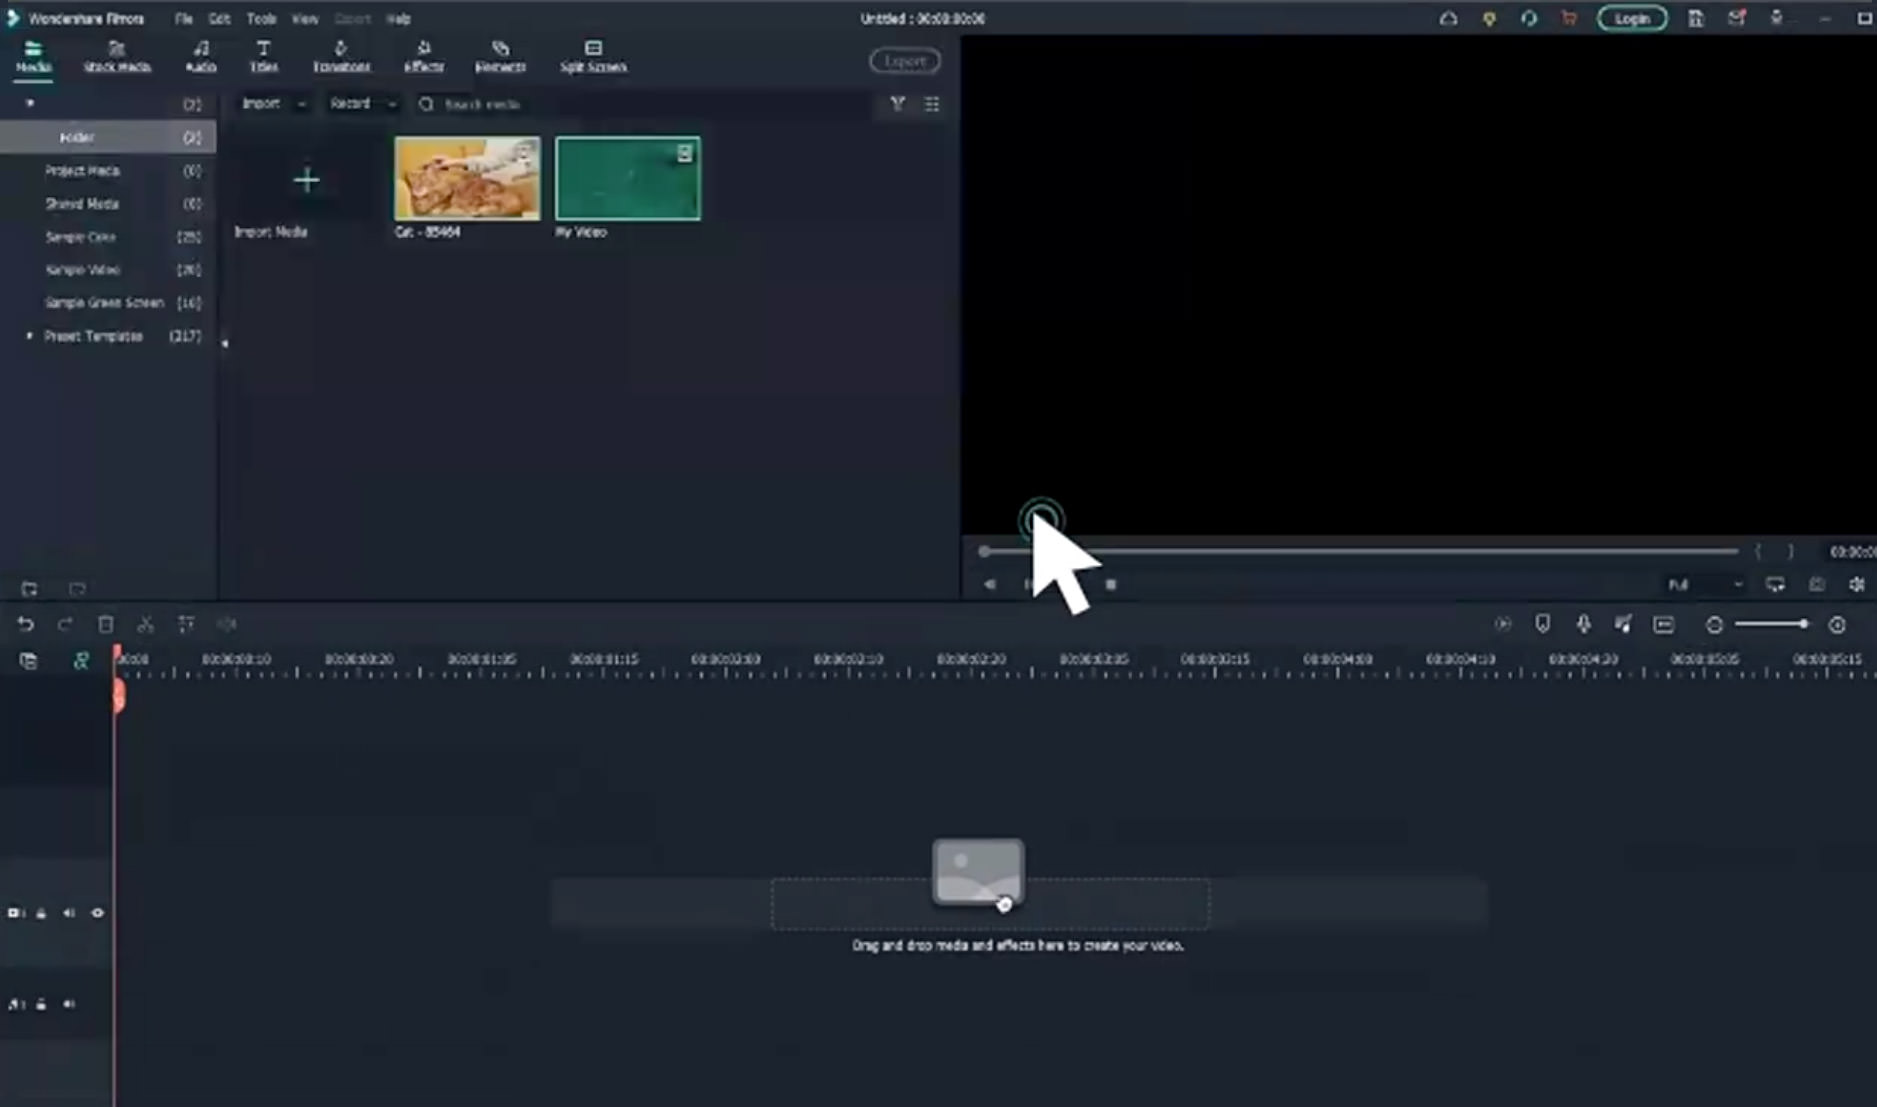Open the Stock Media tab

(x=117, y=56)
